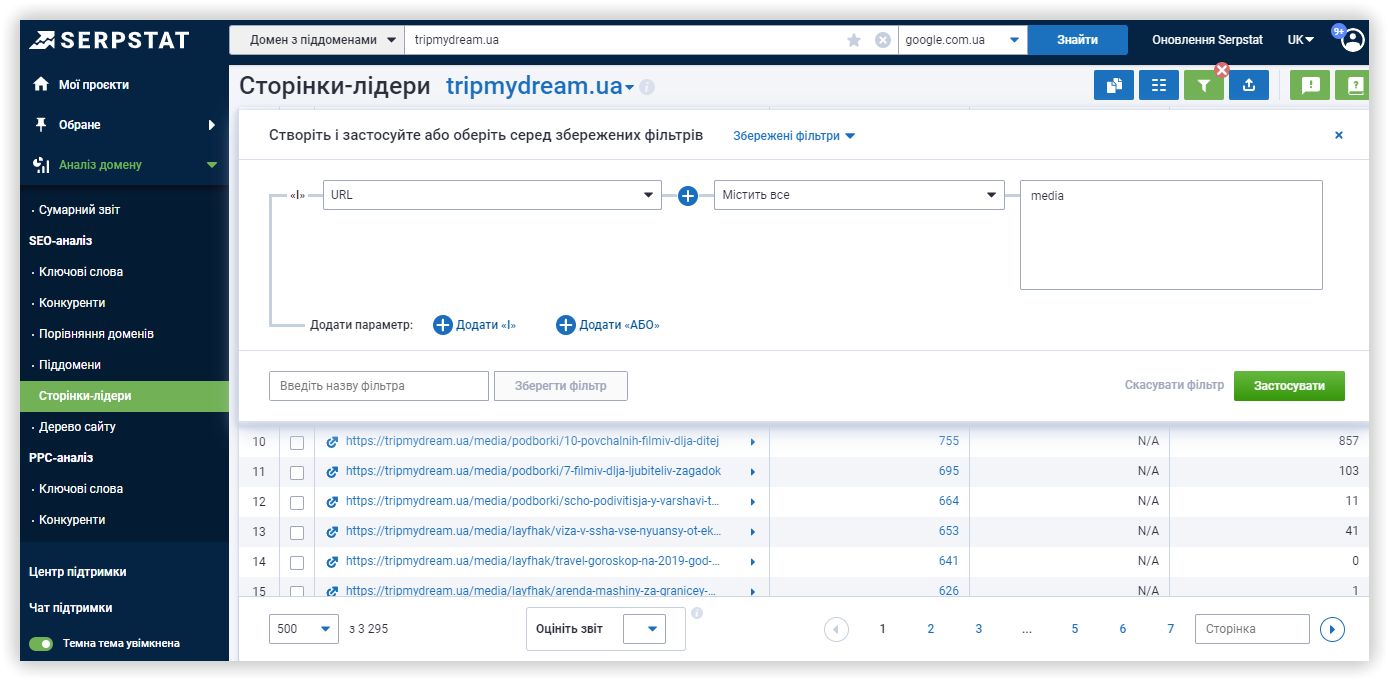Open google.com.ua search engine dropdown
This screenshot has height=681, width=1389.
tap(962, 40)
